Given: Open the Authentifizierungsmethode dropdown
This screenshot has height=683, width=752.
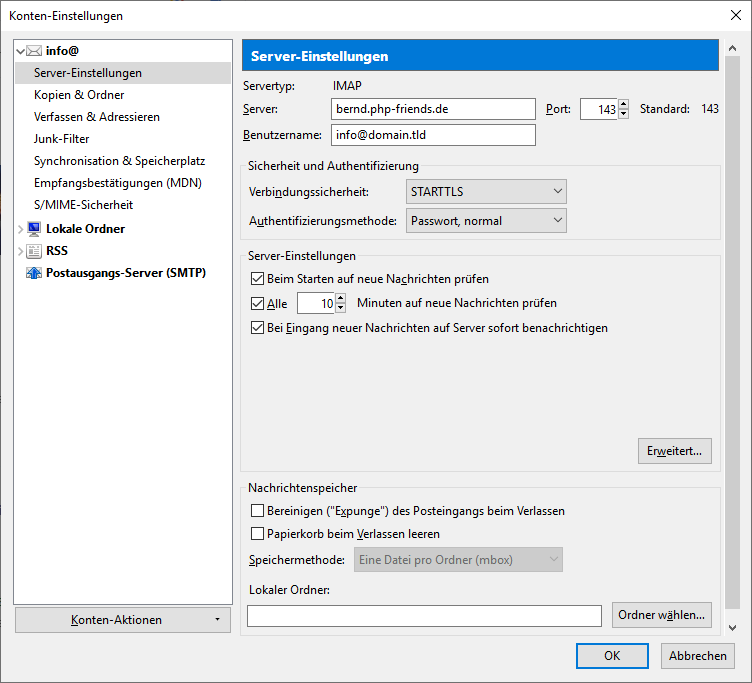Looking at the screenshot, I should (x=486, y=221).
